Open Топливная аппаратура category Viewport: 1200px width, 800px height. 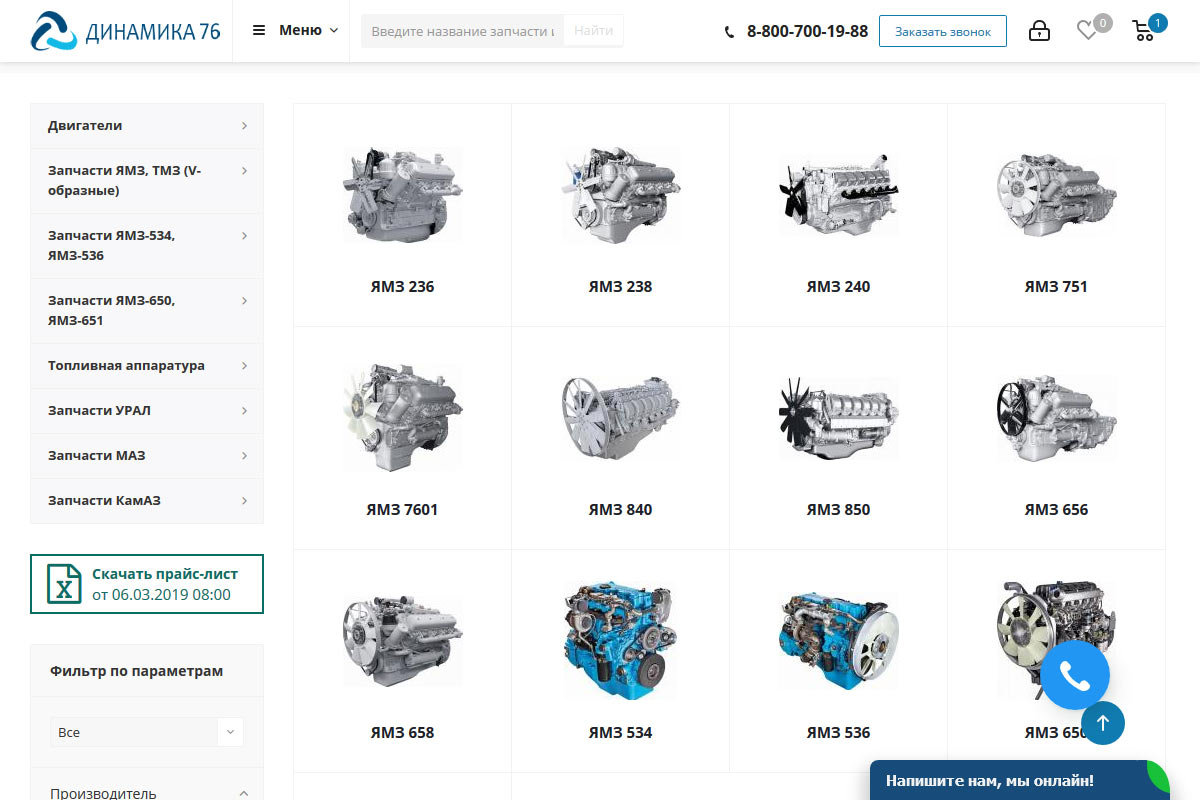[x=126, y=366]
